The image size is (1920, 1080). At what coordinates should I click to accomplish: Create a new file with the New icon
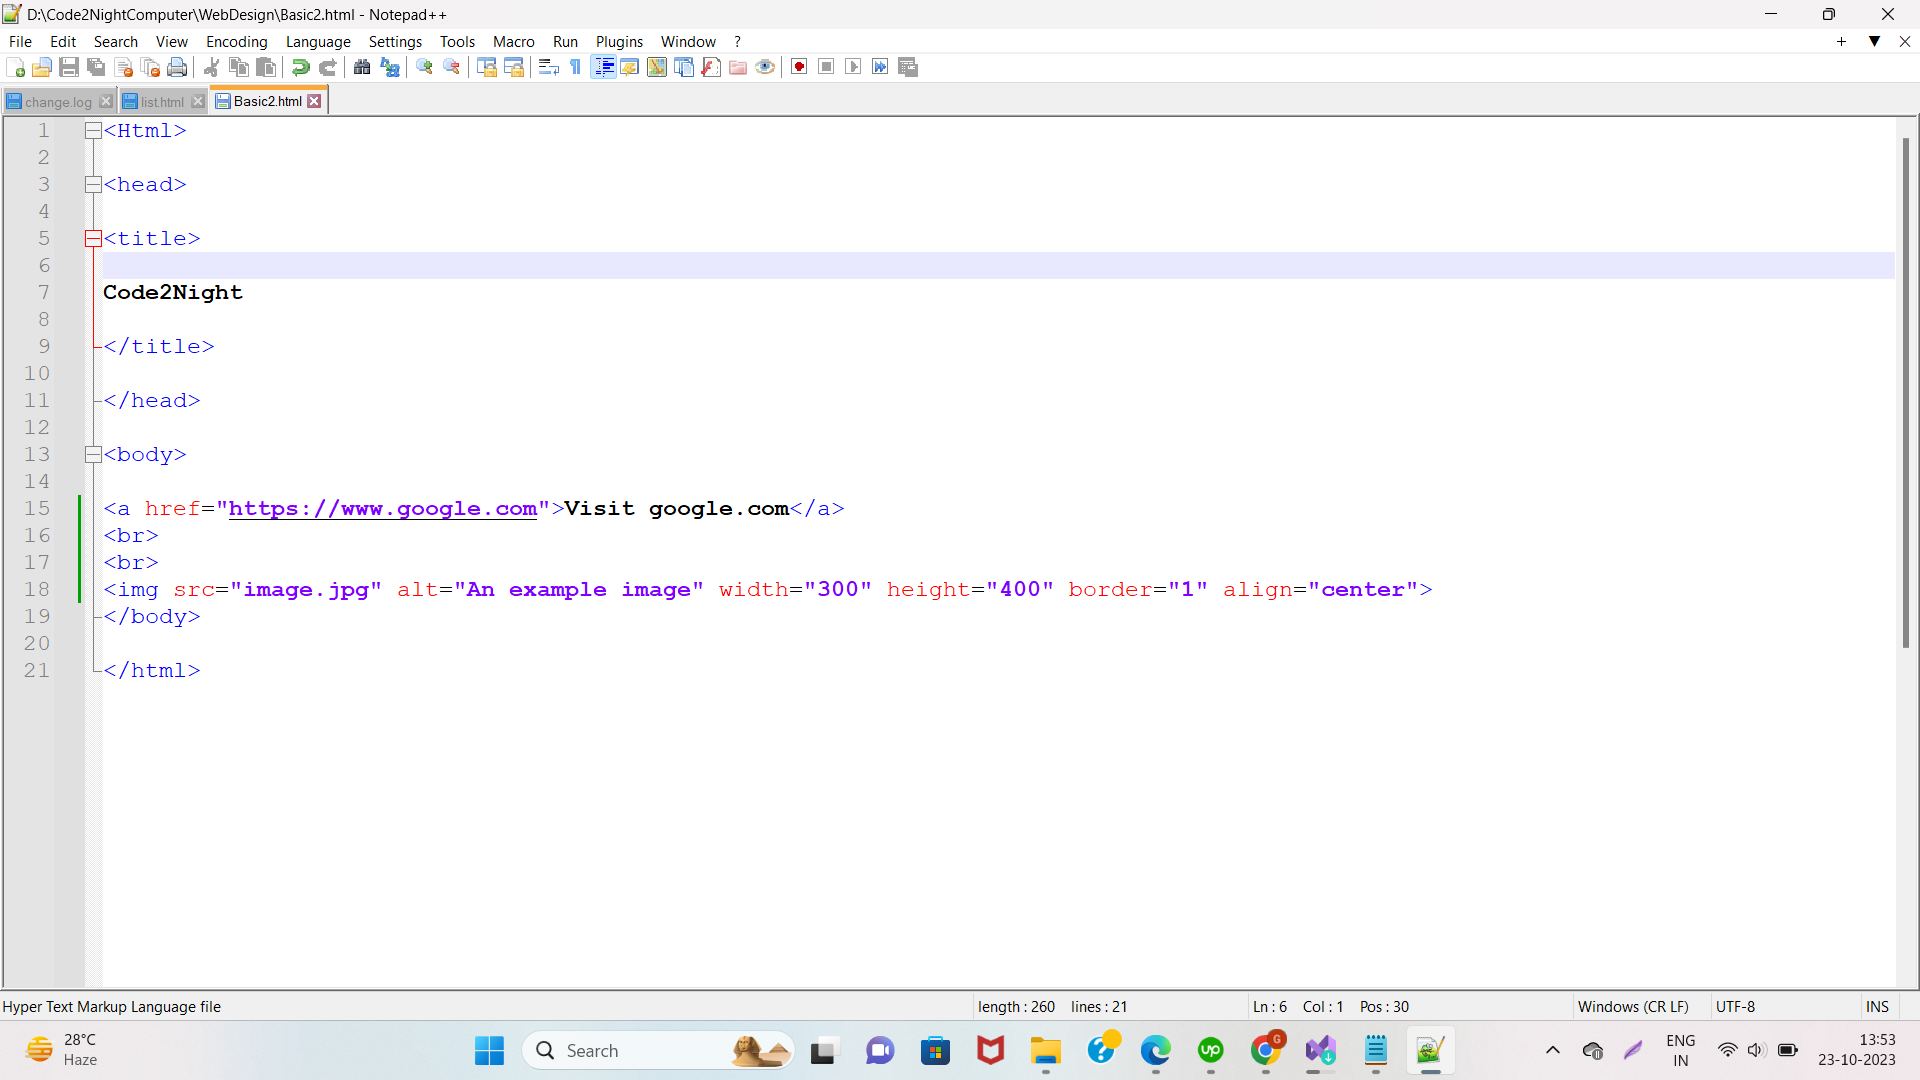pos(15,67)
